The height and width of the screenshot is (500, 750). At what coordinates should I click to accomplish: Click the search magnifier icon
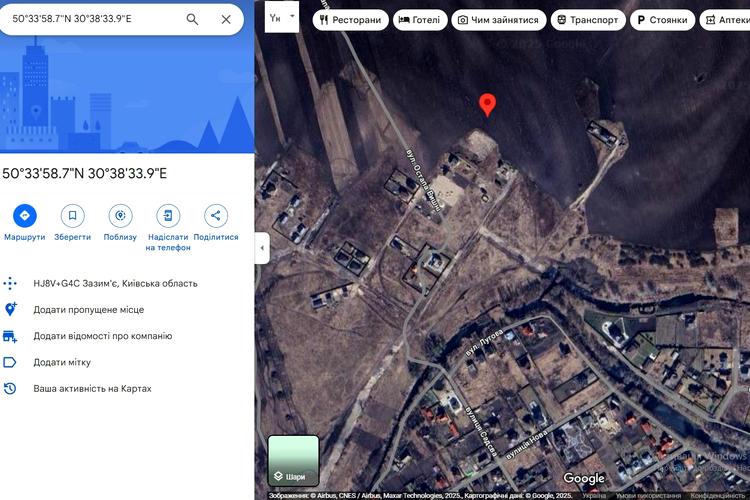coord(192,19)
